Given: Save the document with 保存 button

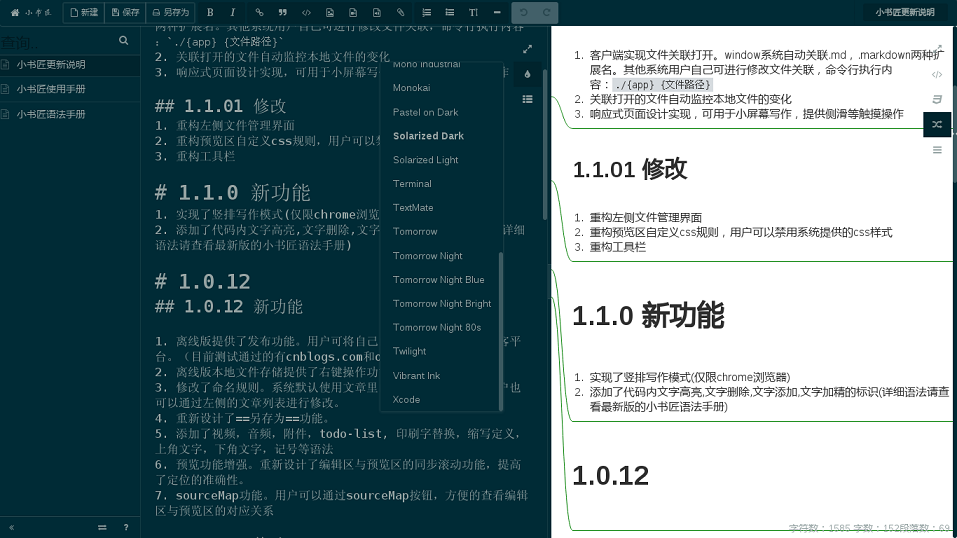Looking at the screenshot, I should [126, 12].
